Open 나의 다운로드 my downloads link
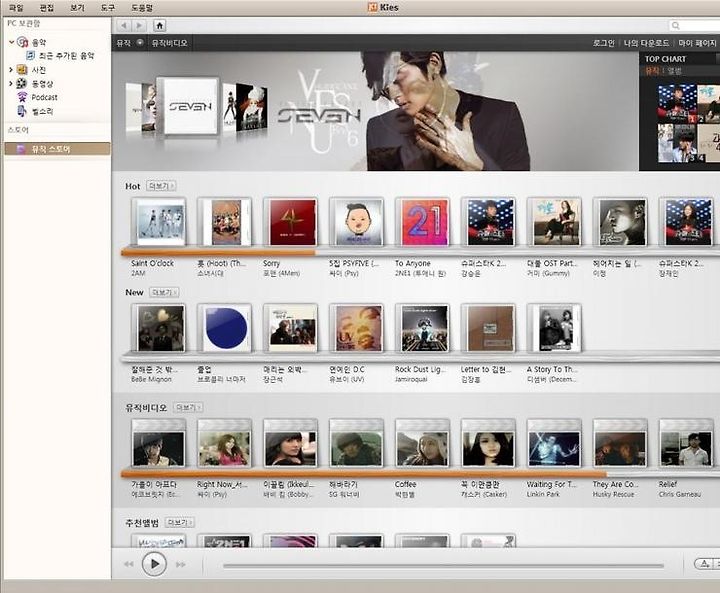This screenshot has height=593, width=720. (x=646, y=43)
